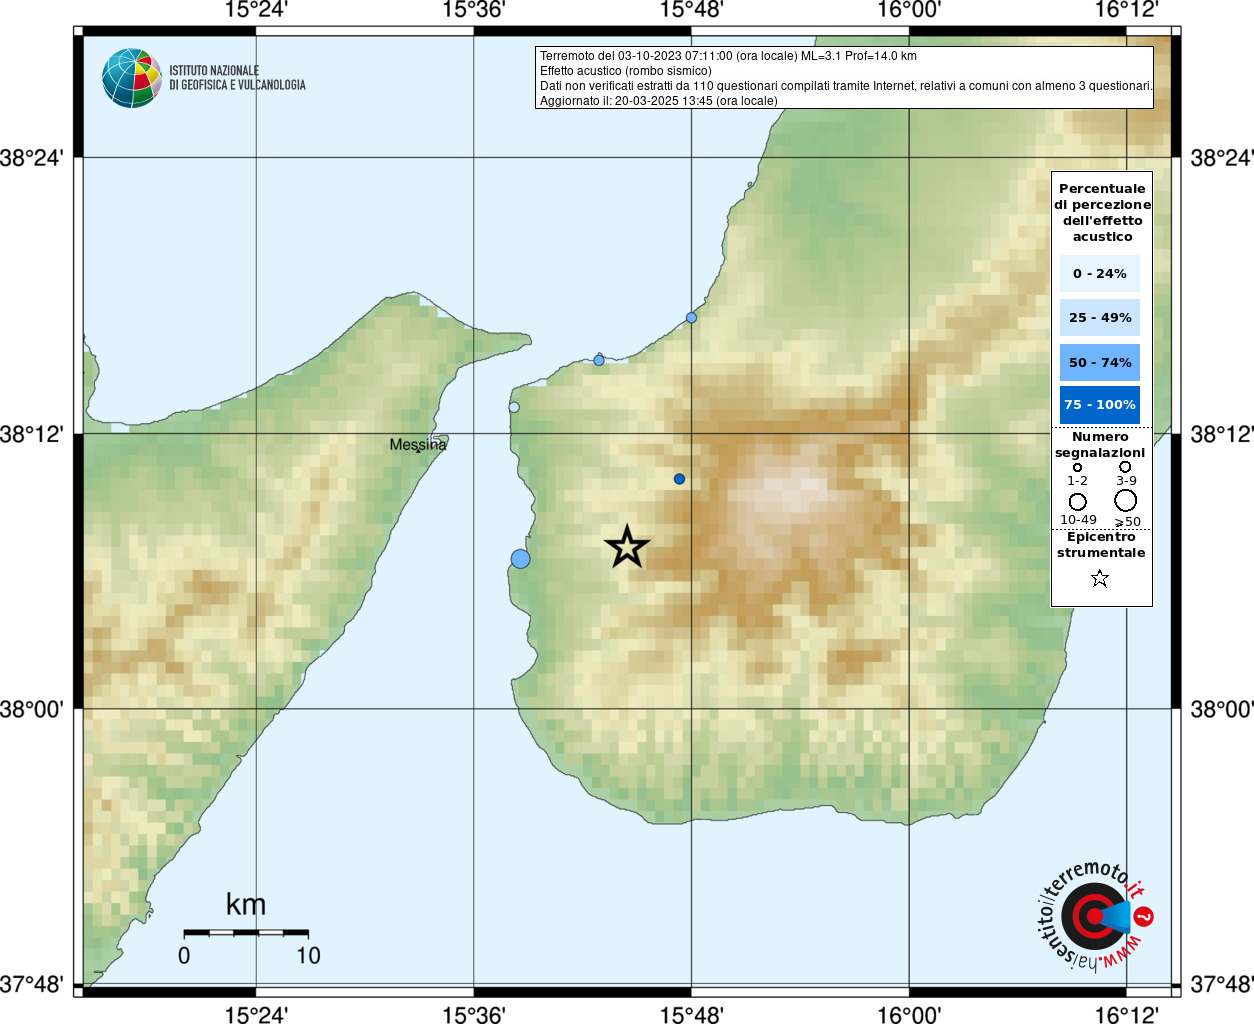The width and height of the screenshot is (1254, 1024).
Task: Click the white circle marker on the coast
Action: [x=514, y=407]
